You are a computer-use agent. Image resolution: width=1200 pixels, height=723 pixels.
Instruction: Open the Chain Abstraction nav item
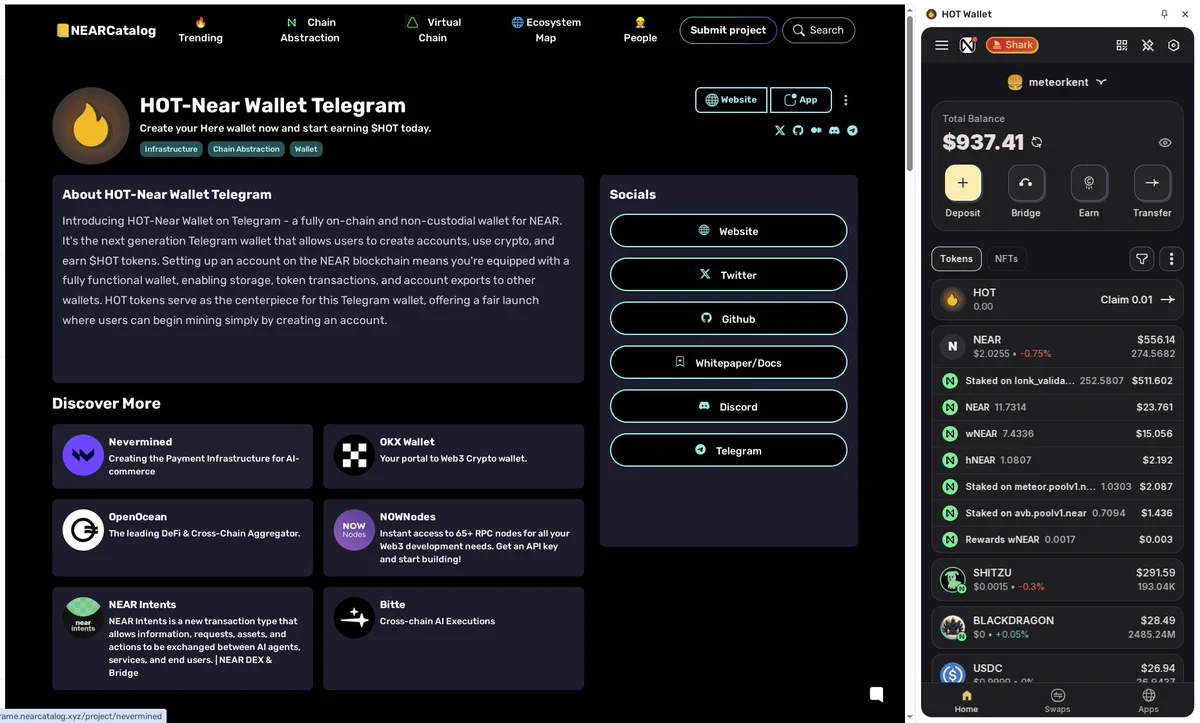pos(310,30)
